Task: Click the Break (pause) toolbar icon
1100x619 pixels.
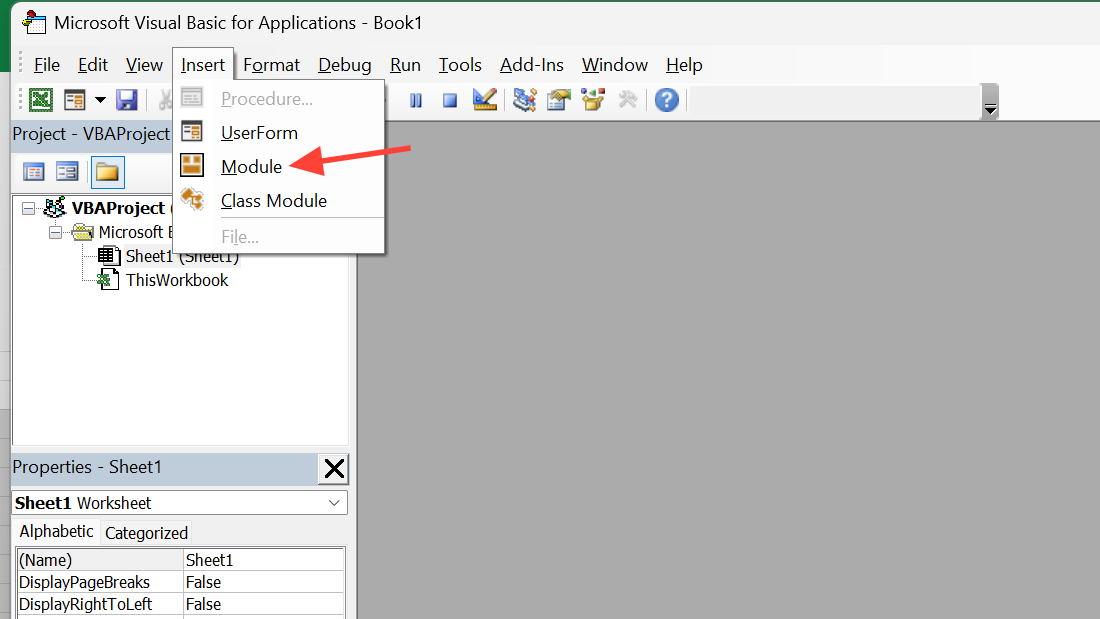Action: tap(416, 100)
